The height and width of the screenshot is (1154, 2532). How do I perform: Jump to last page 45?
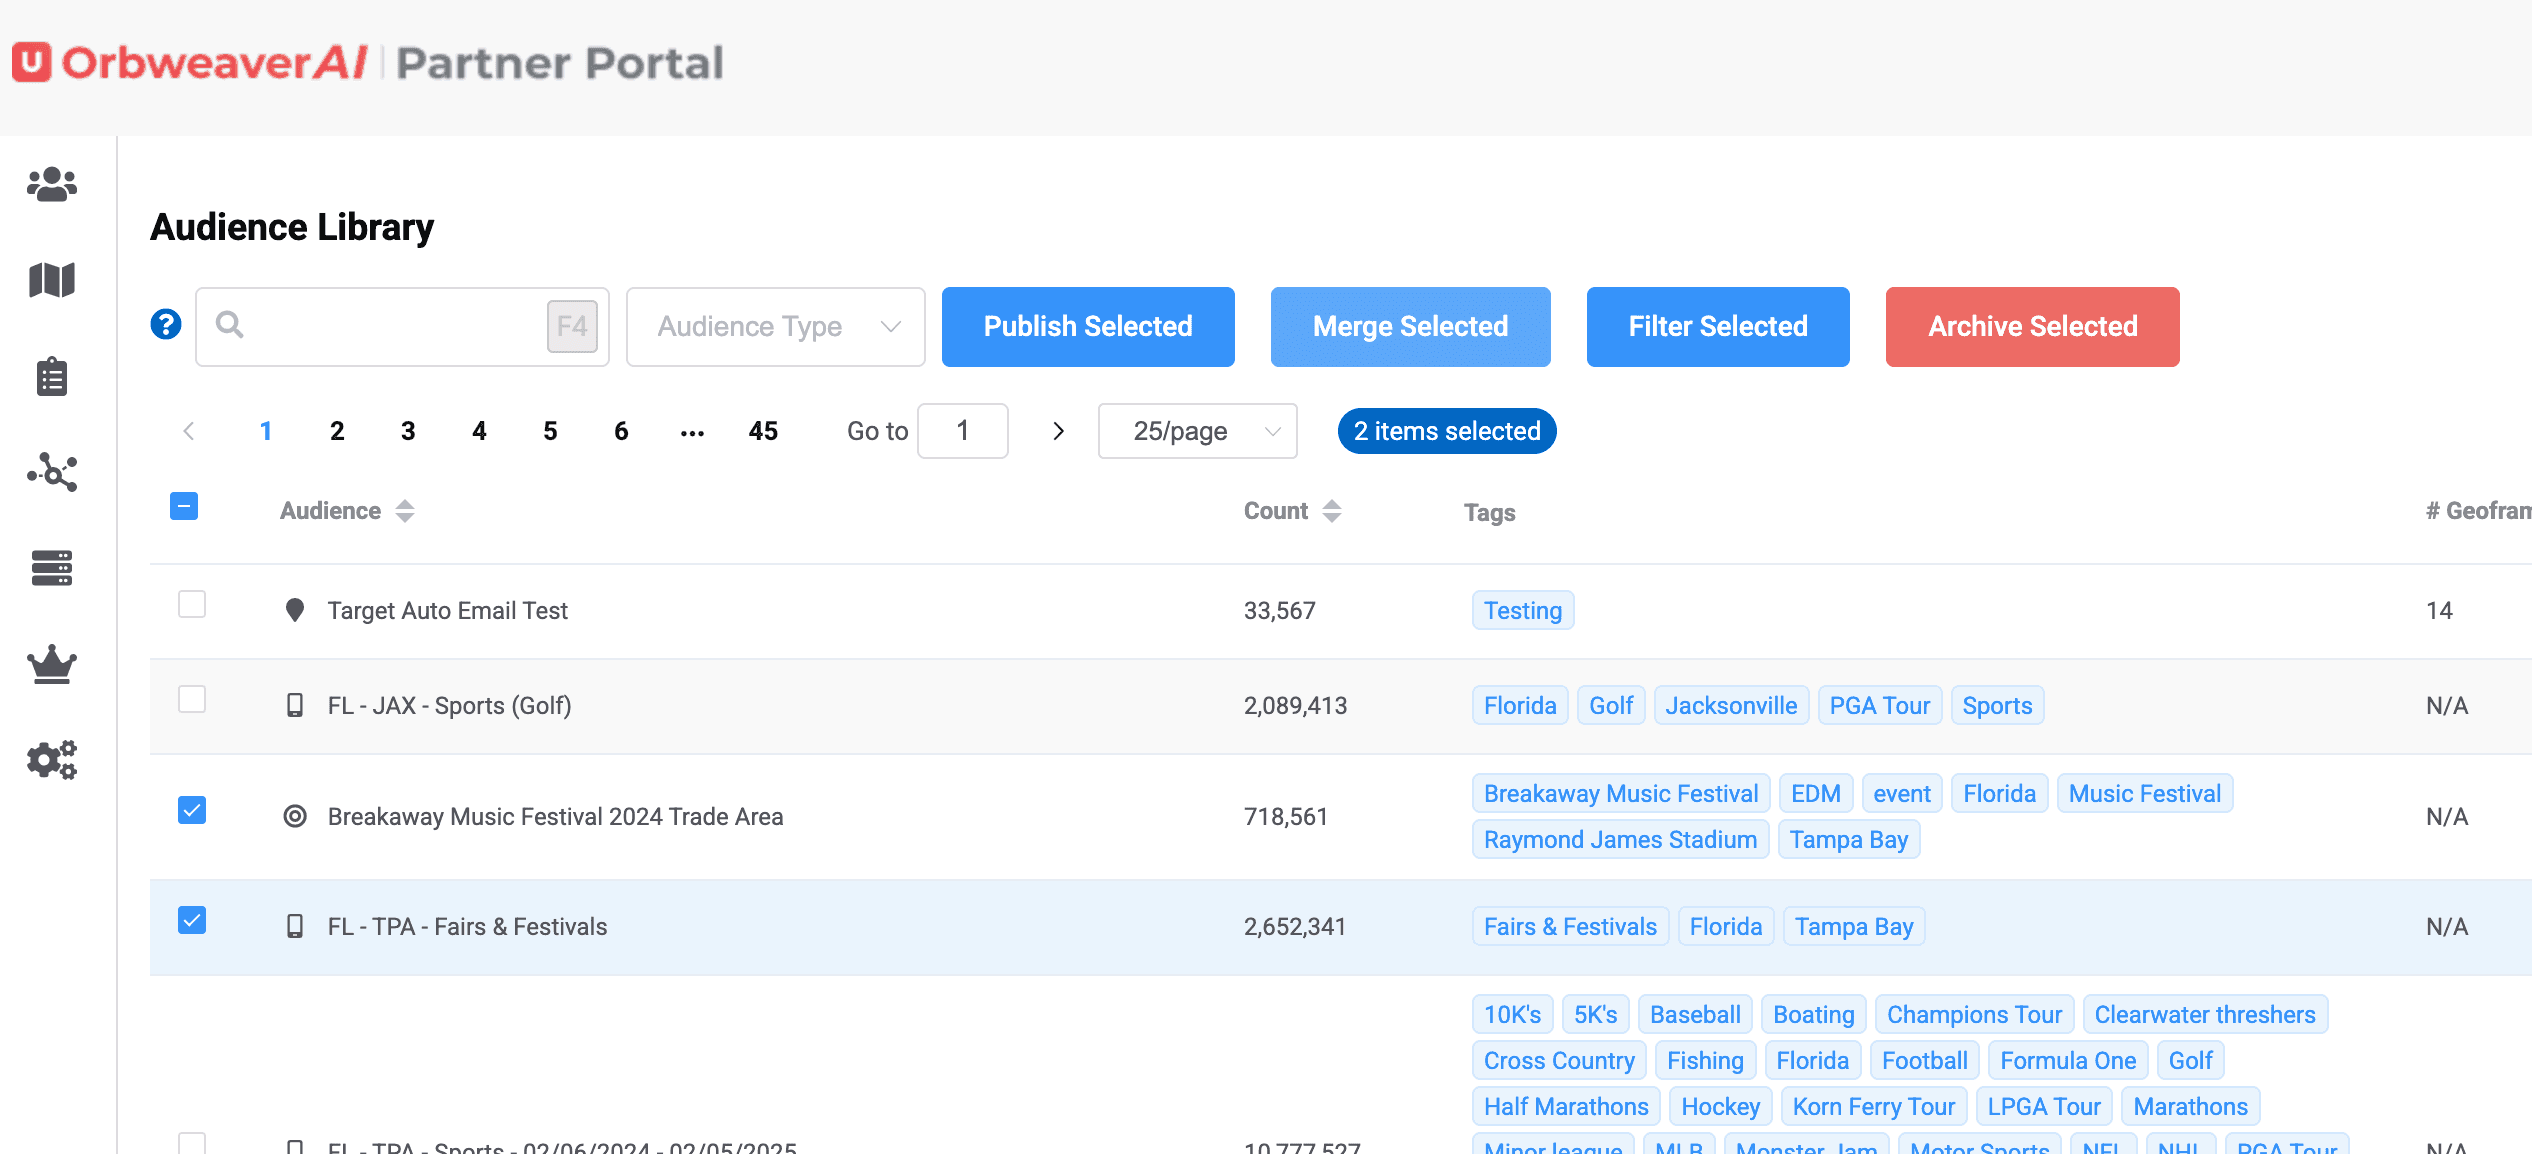(x=763, y=431)
